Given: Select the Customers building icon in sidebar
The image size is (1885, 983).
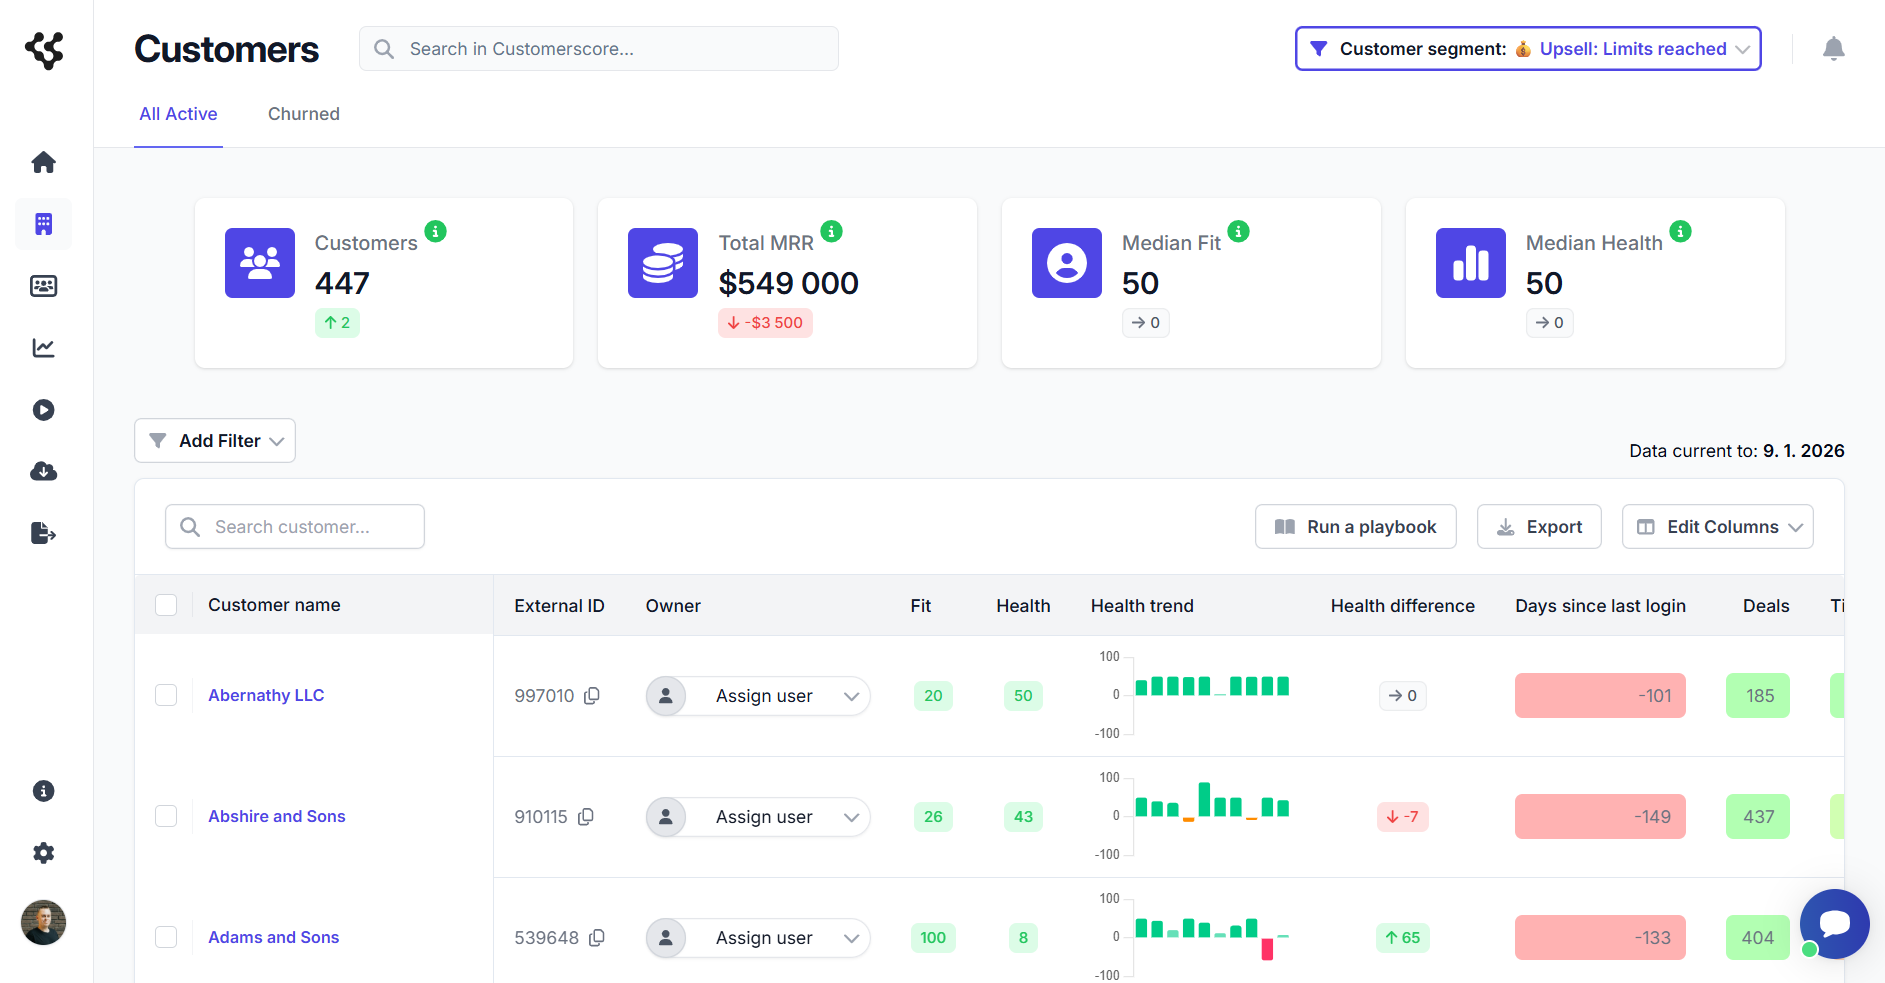Looking at the screenshot, I should tap(43, 224).
